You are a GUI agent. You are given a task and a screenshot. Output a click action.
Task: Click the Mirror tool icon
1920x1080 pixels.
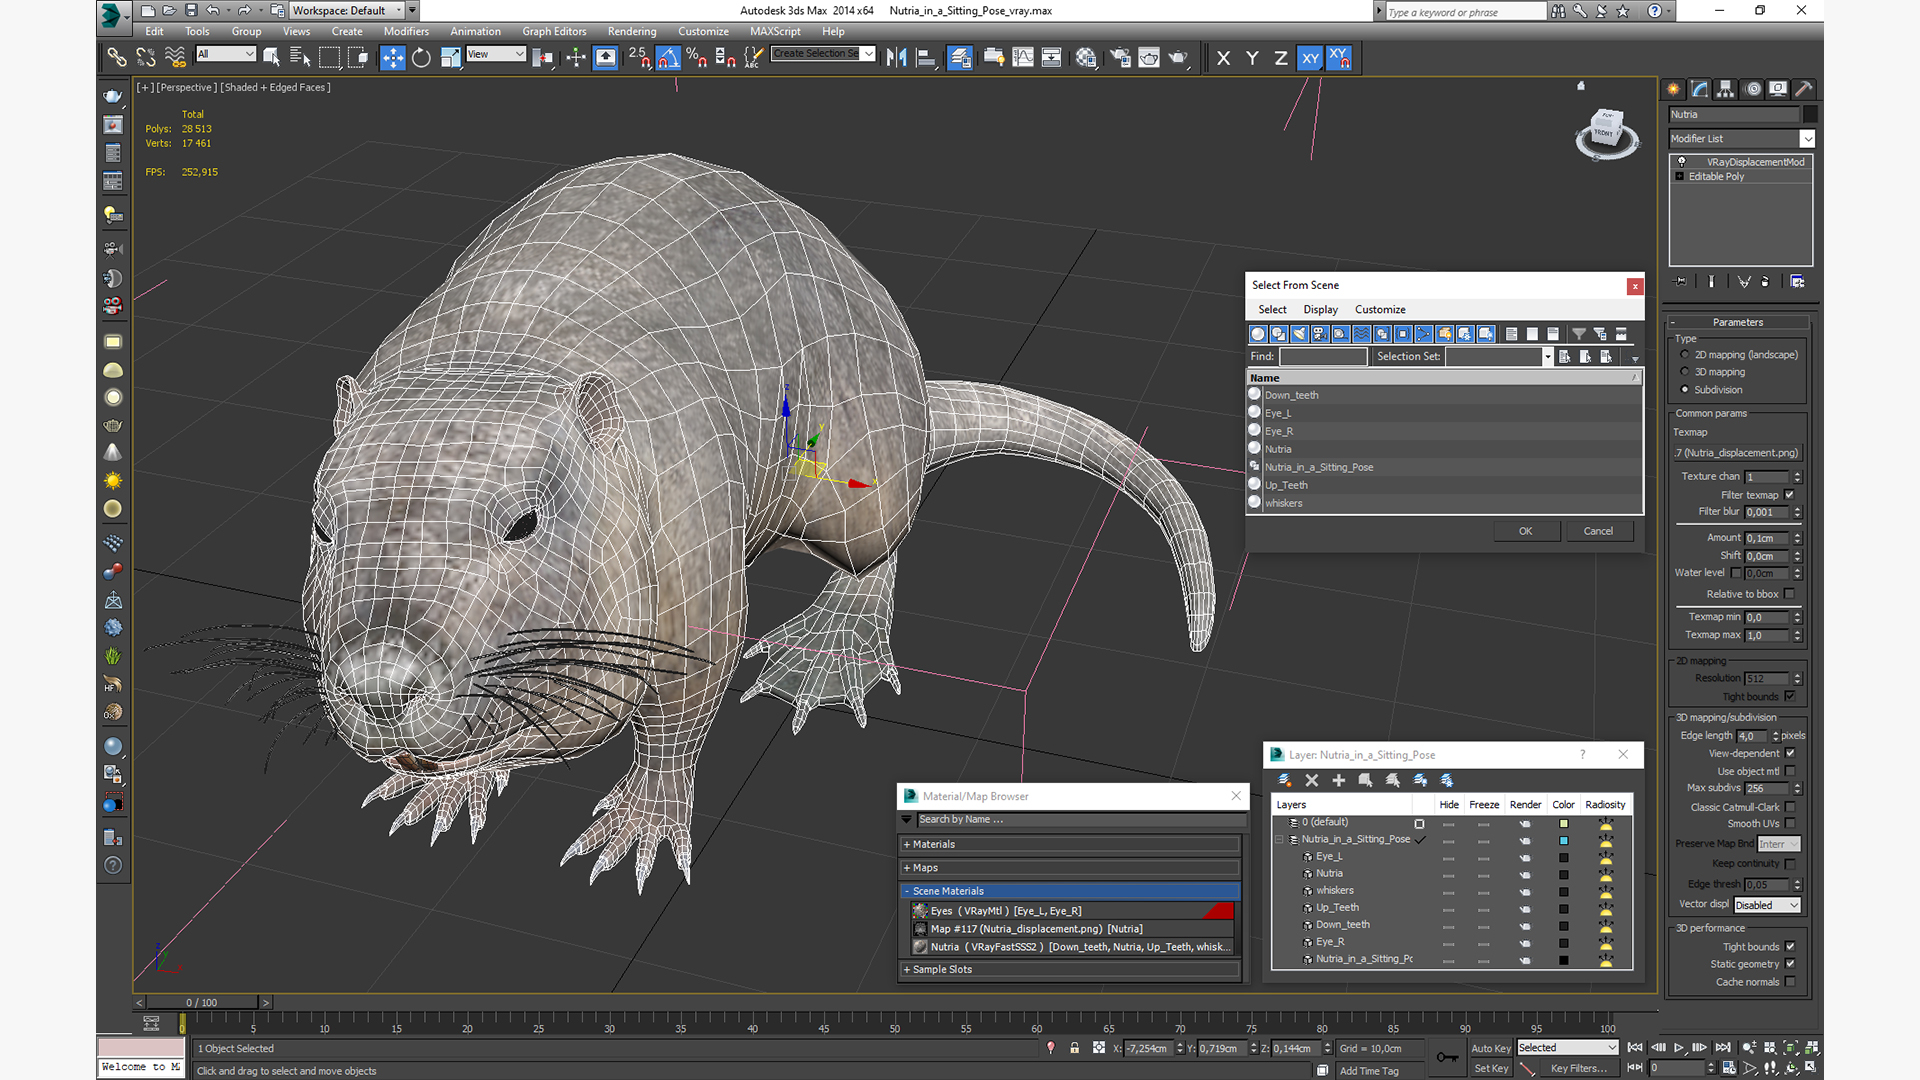pyautogui.click(x=897, y=58)
